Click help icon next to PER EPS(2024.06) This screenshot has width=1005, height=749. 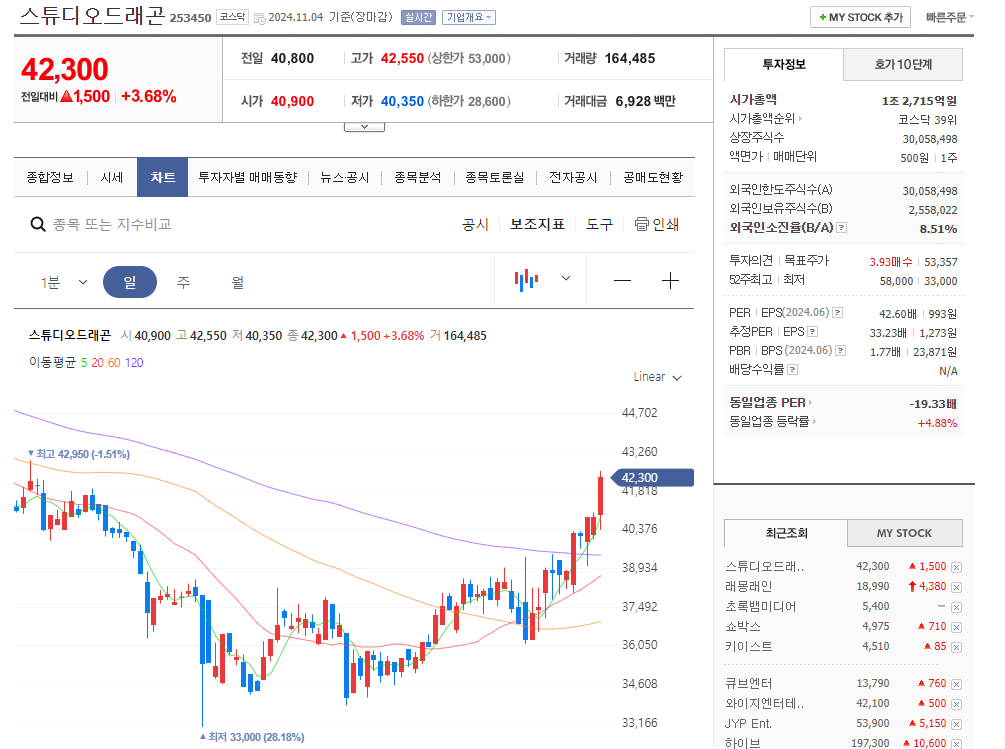click(x=837, y=313)
